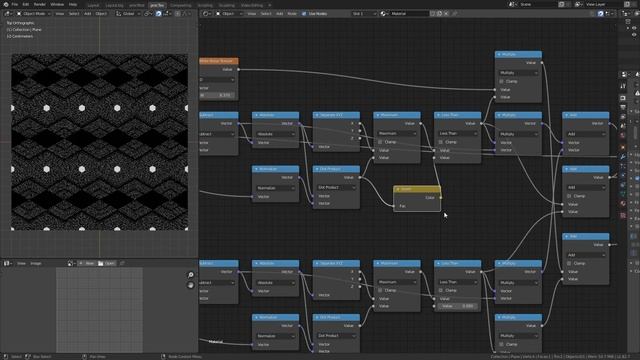640x360 pixels.
Task: Open the Object menu in the 3D viewport header
Action: pos(101,13)
